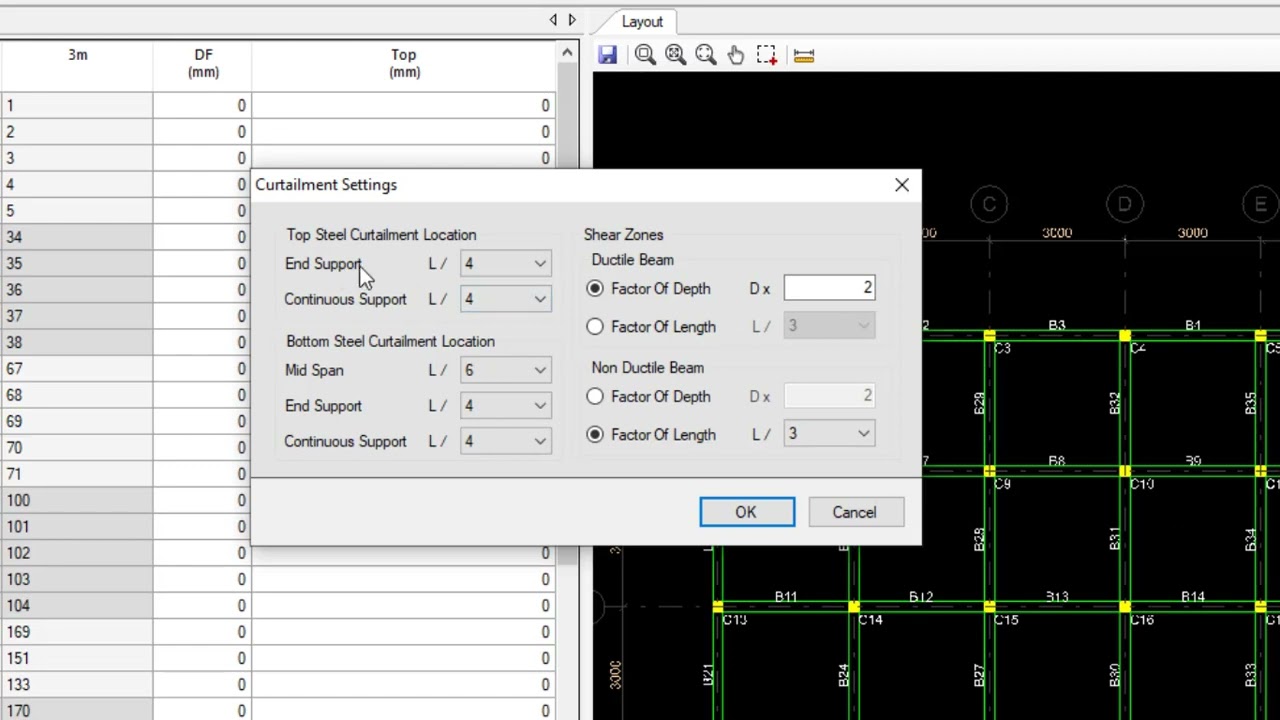Click the zoom extents magnifier icon

tap(675, 55)
